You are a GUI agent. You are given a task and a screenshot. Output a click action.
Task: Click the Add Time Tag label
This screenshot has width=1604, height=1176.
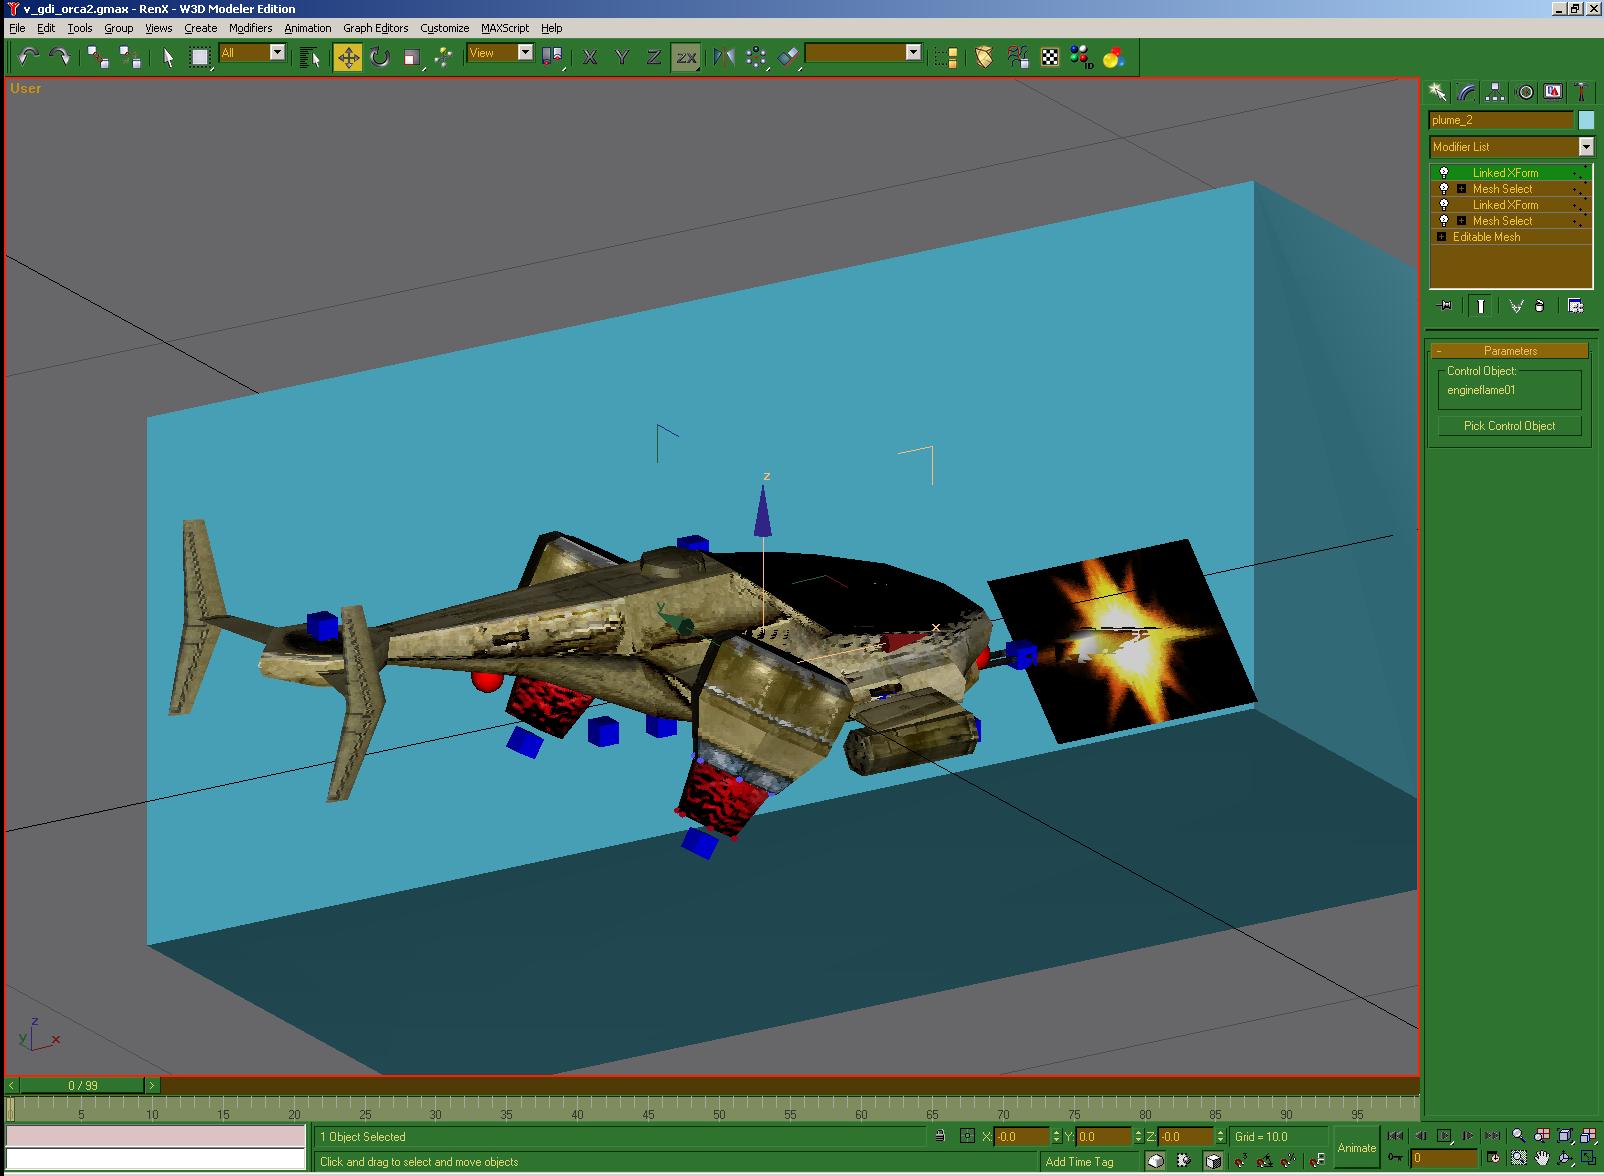tap(1079, 1162)
